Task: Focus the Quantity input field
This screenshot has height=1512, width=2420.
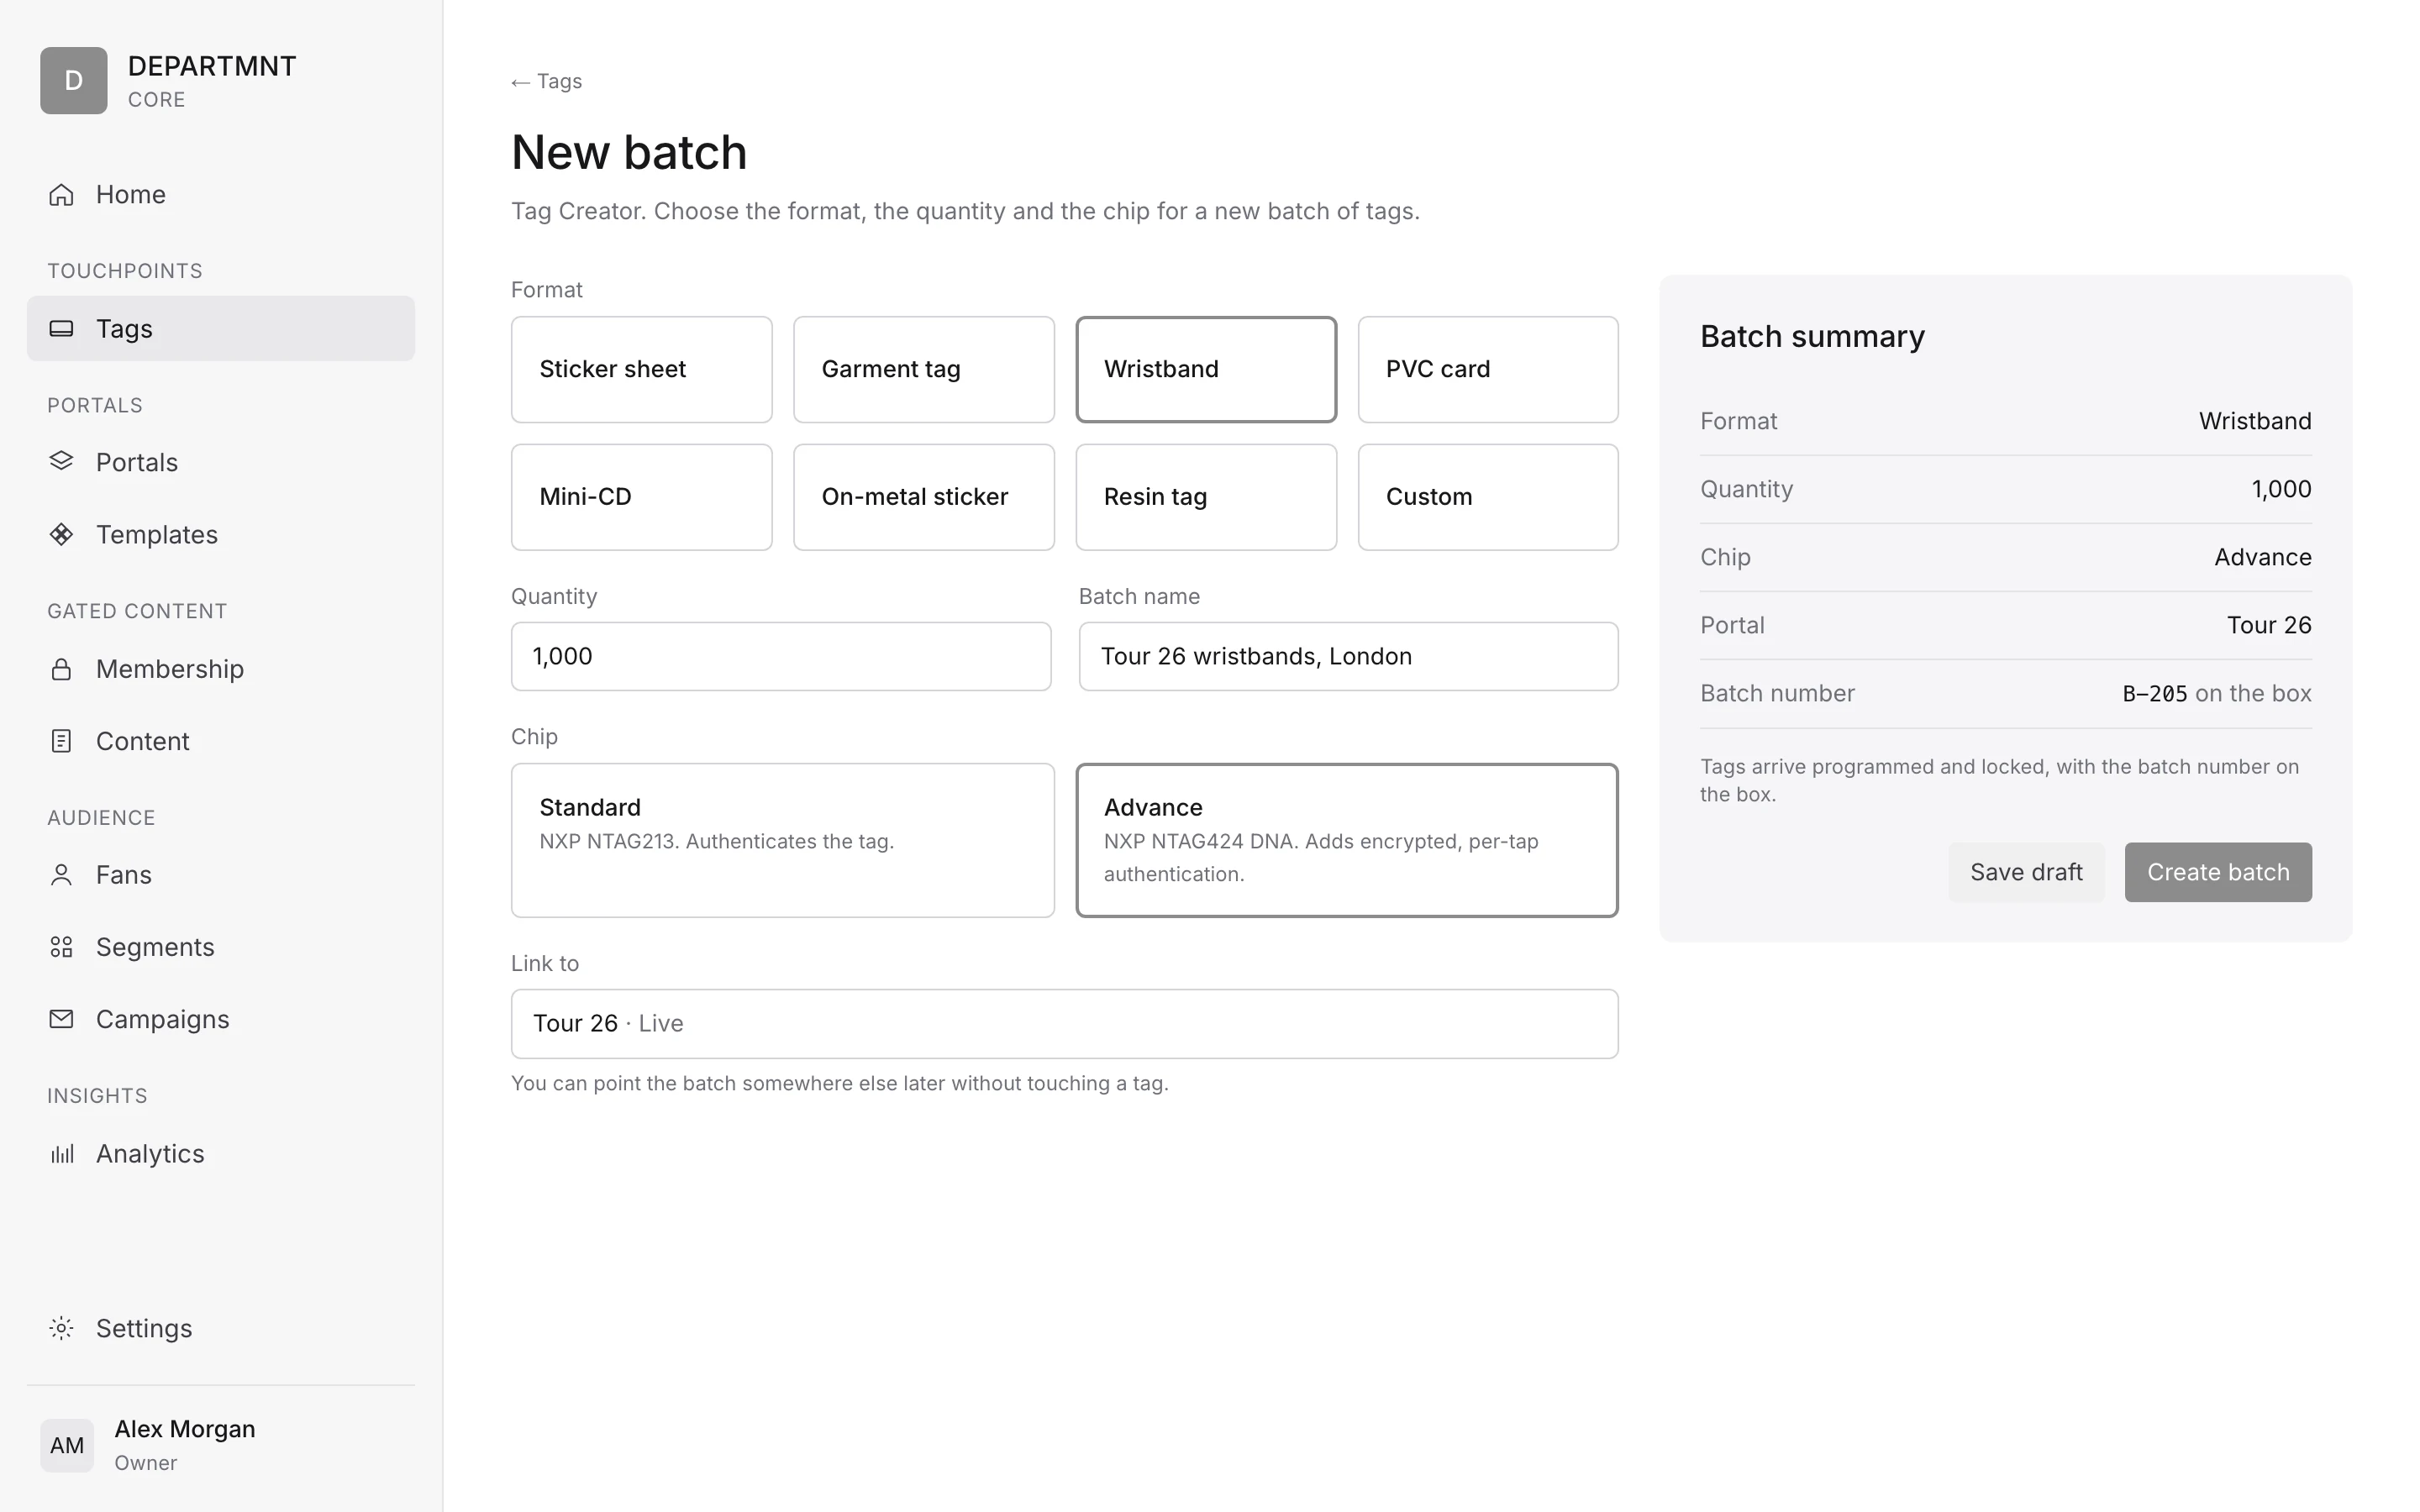Action: click(781, 656)
